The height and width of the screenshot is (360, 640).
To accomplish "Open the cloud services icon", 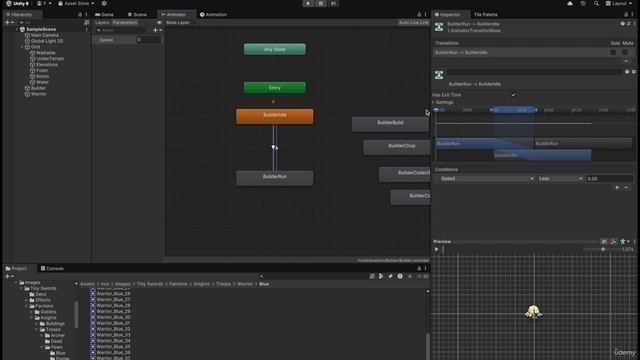I will click(570, 3).
